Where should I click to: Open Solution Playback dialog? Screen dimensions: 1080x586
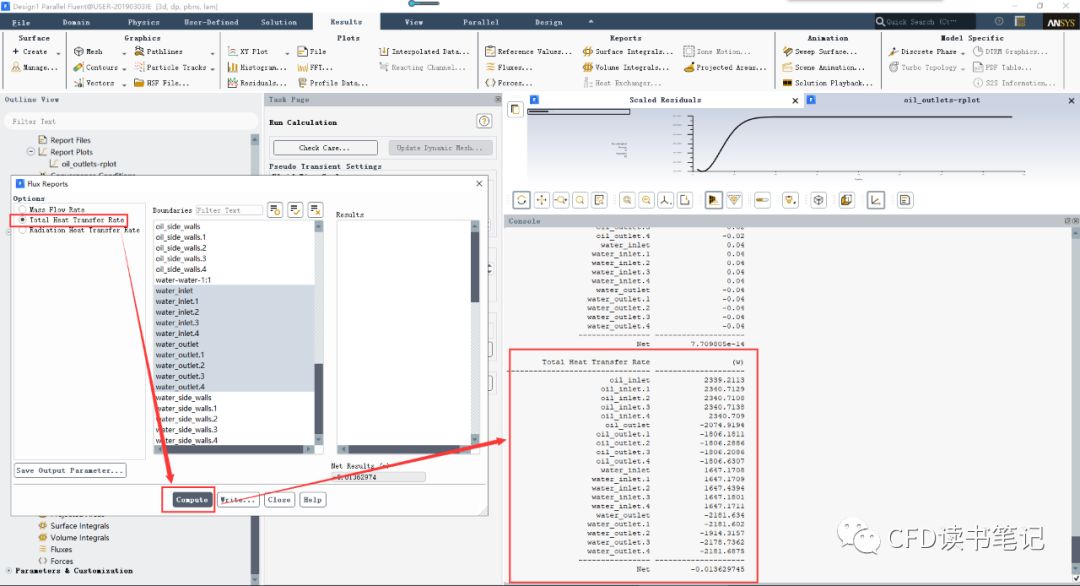[828, 83]
